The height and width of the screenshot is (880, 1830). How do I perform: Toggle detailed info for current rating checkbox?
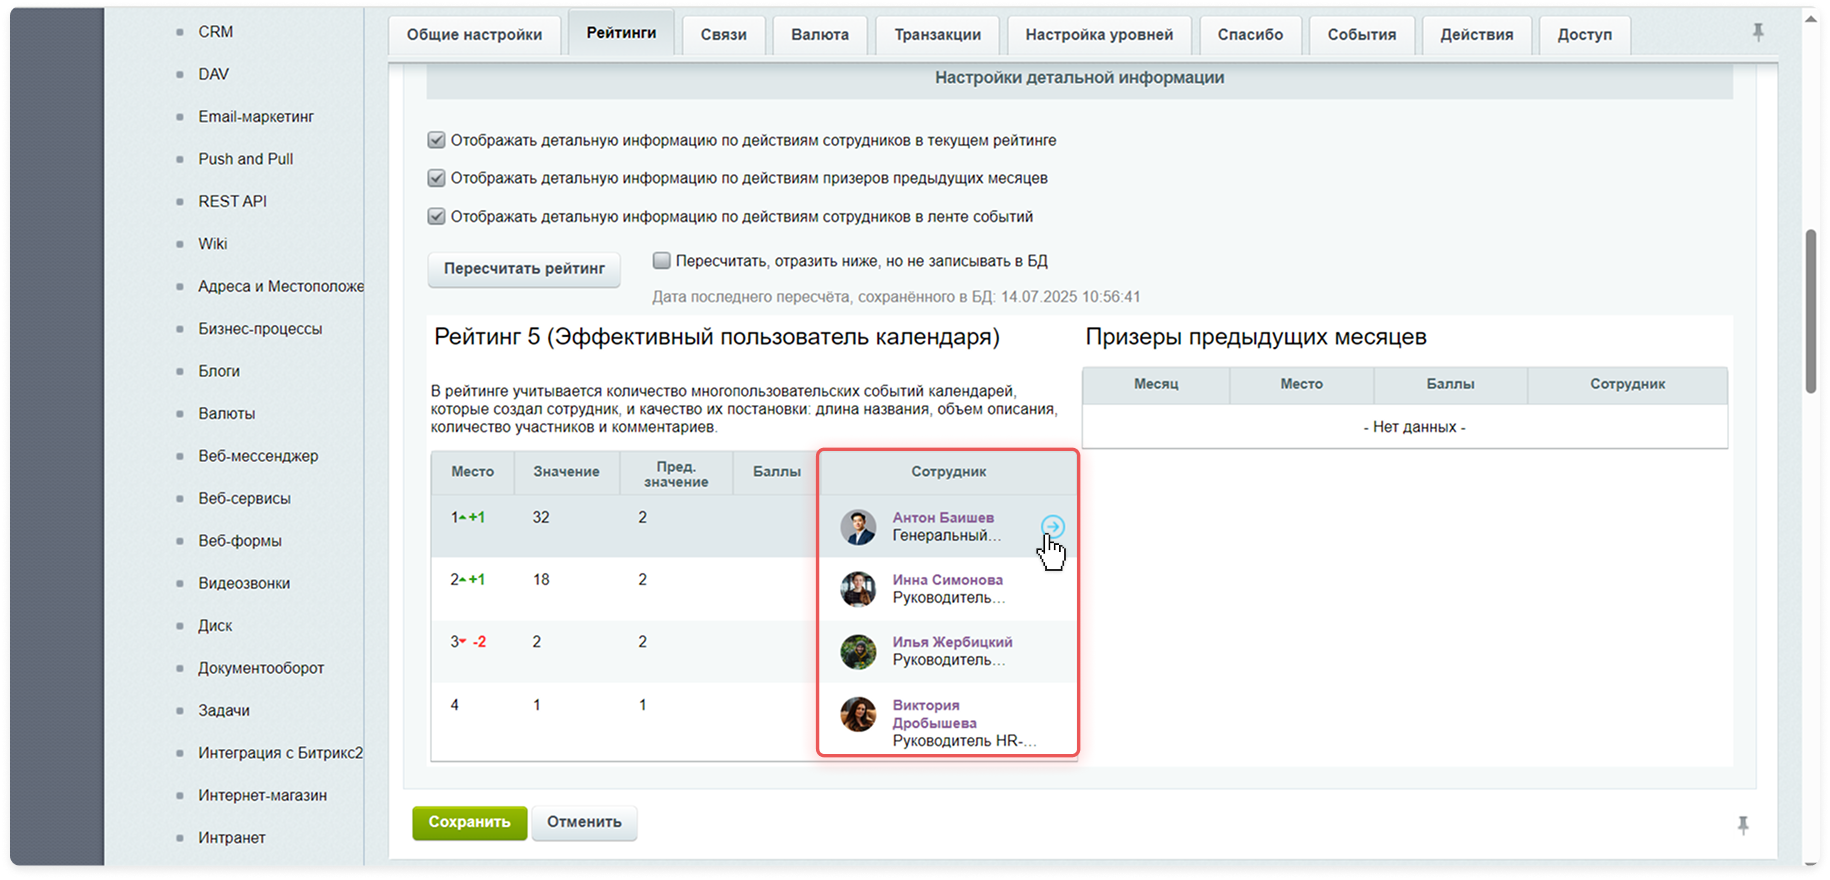(x=437, y=140)
